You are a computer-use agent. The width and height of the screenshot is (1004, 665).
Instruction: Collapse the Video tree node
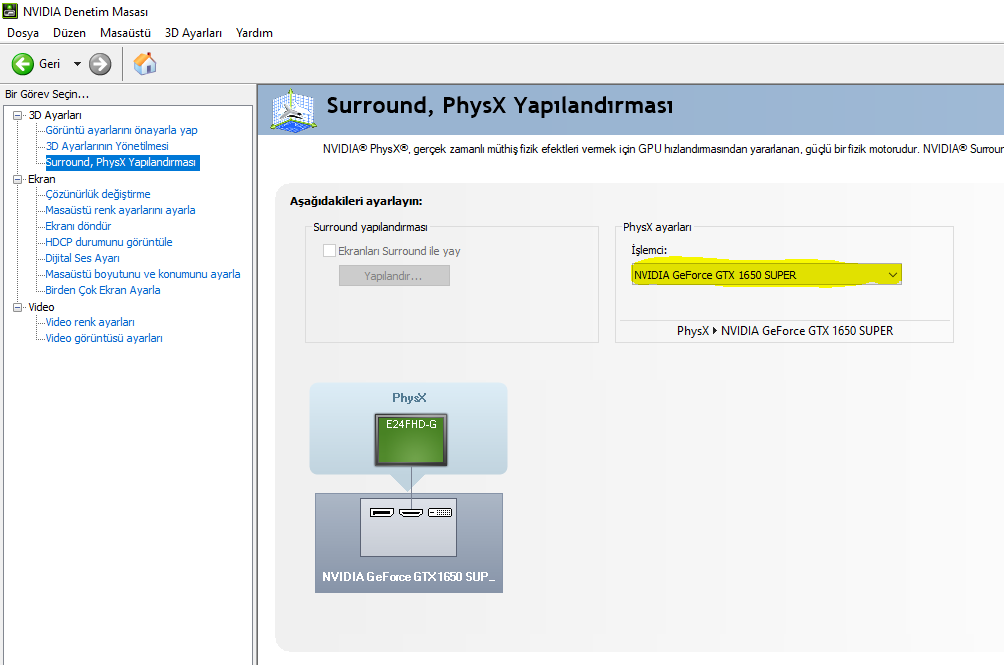(x=17, y=307)
